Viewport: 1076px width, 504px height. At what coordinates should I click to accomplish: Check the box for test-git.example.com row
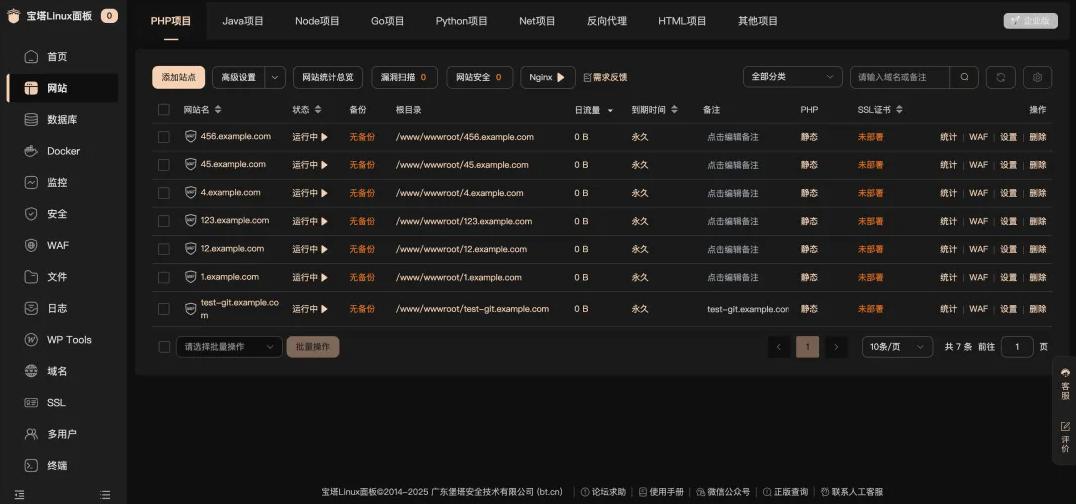pos(164,309)
